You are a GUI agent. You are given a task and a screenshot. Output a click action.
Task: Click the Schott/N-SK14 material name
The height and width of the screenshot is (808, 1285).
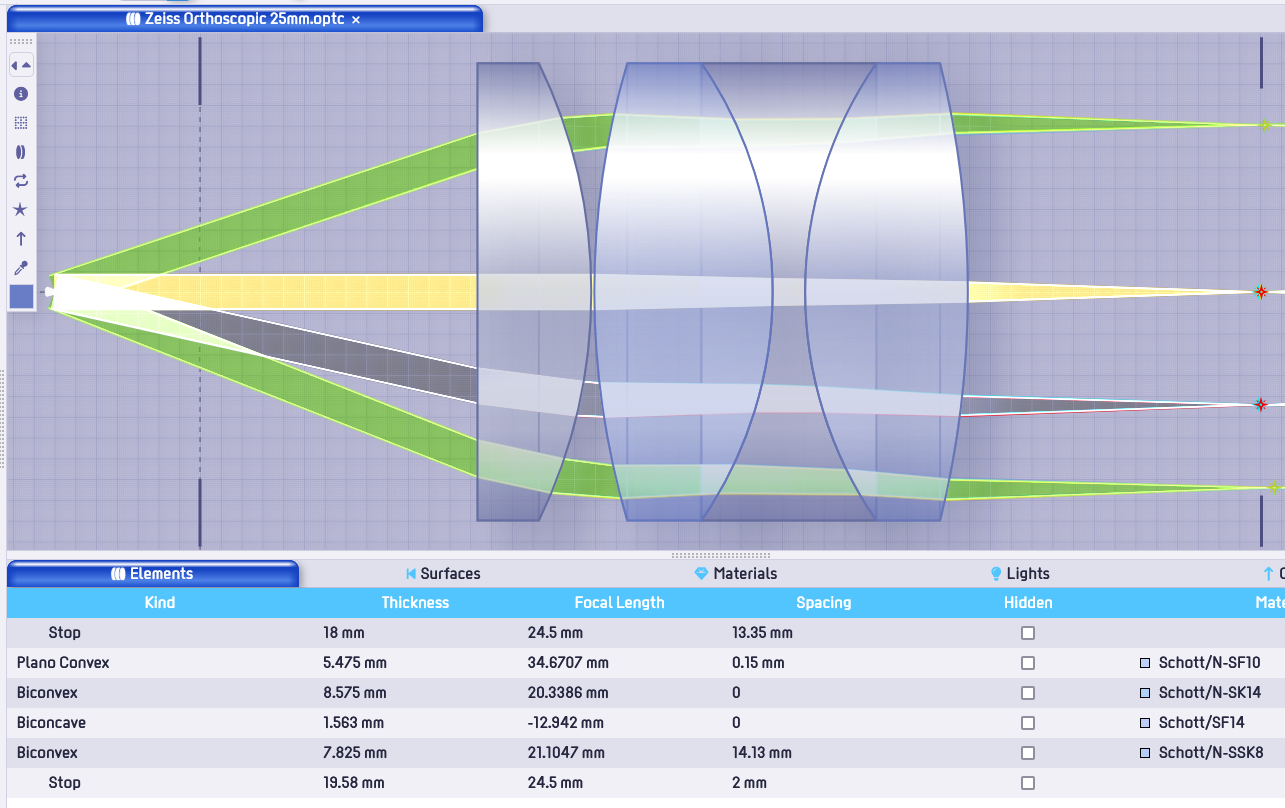tap(1209, 693)
